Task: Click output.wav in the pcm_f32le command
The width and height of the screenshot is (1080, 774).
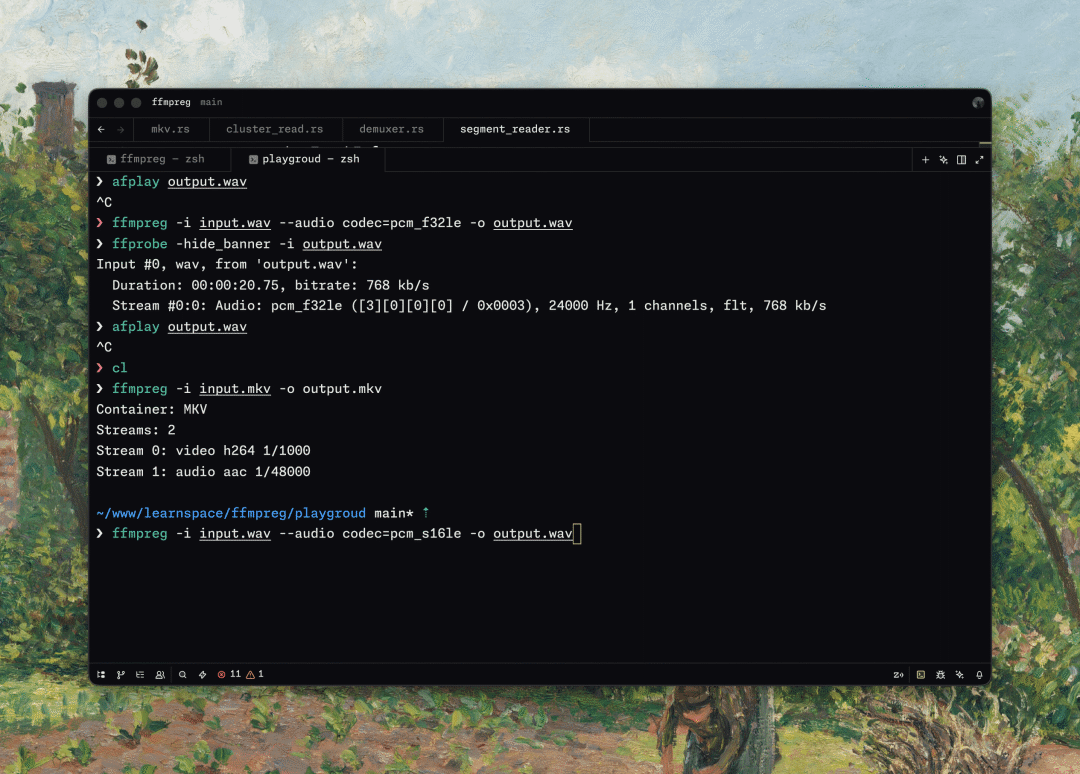Action: tap(532, 223)
